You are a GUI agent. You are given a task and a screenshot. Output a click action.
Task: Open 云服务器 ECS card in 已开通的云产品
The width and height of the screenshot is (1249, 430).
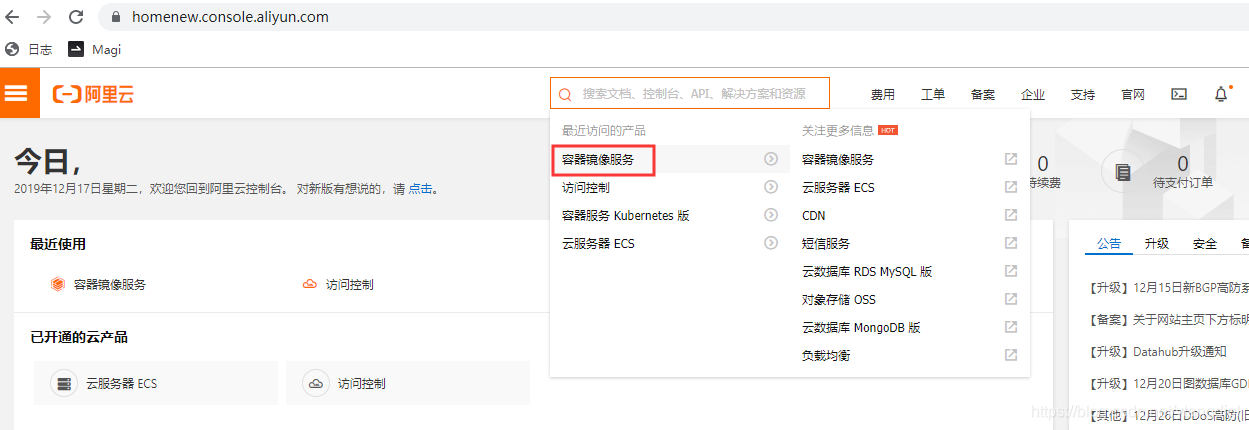pos(156,383)
